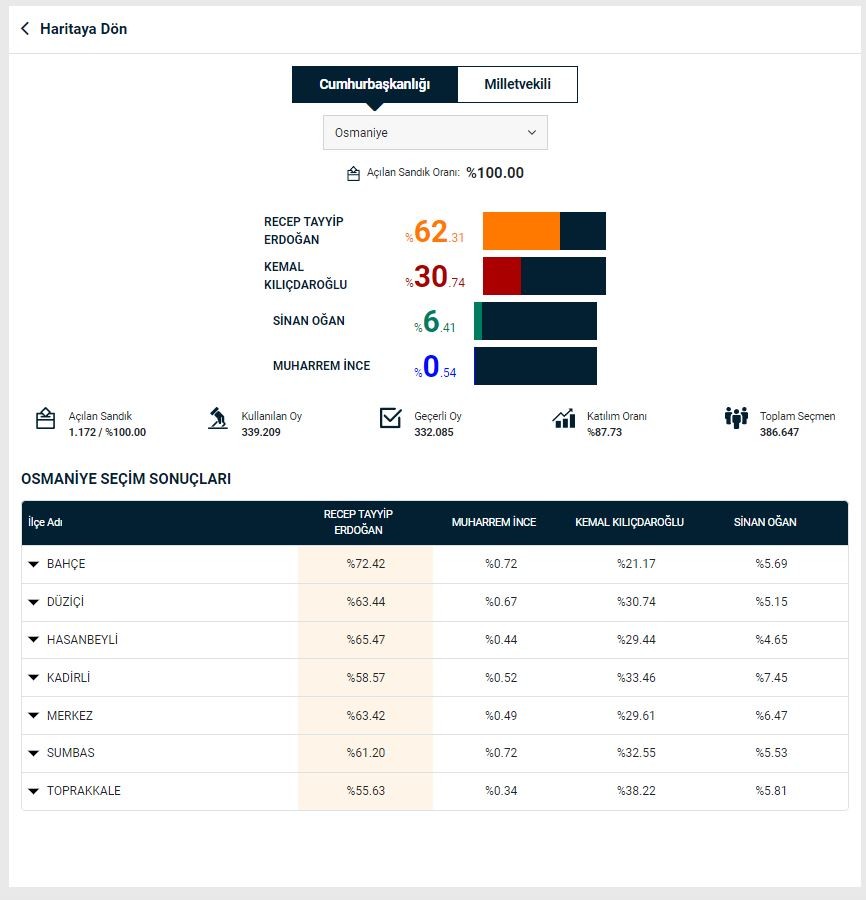
Task: Switch to the Milletvekili tab
Action: [517, 85]
